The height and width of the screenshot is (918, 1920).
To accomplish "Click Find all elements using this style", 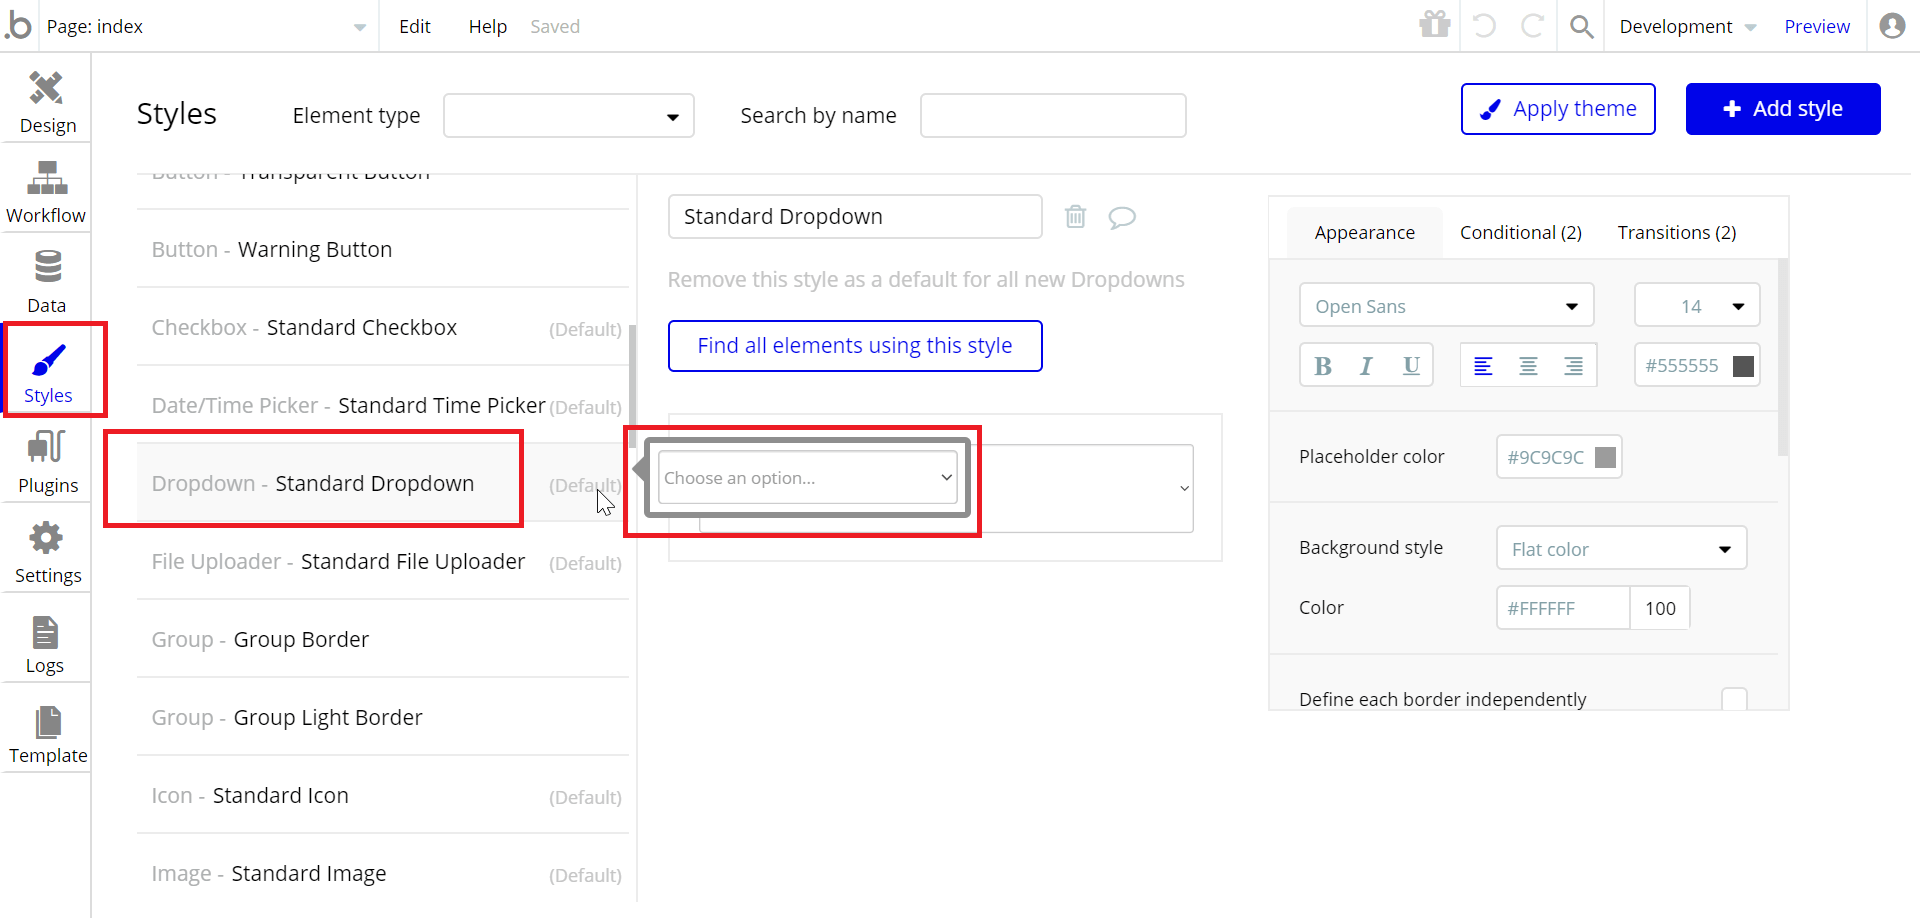I will click(x=855, y=346).
